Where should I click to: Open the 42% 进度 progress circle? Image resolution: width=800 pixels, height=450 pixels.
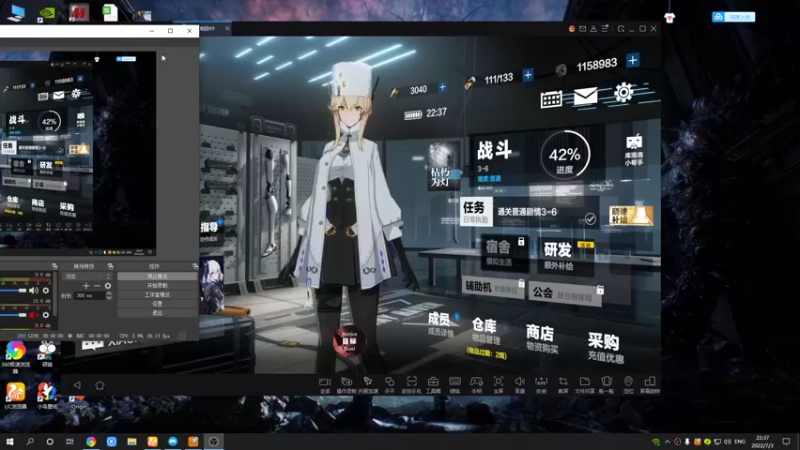click(565, 155)
